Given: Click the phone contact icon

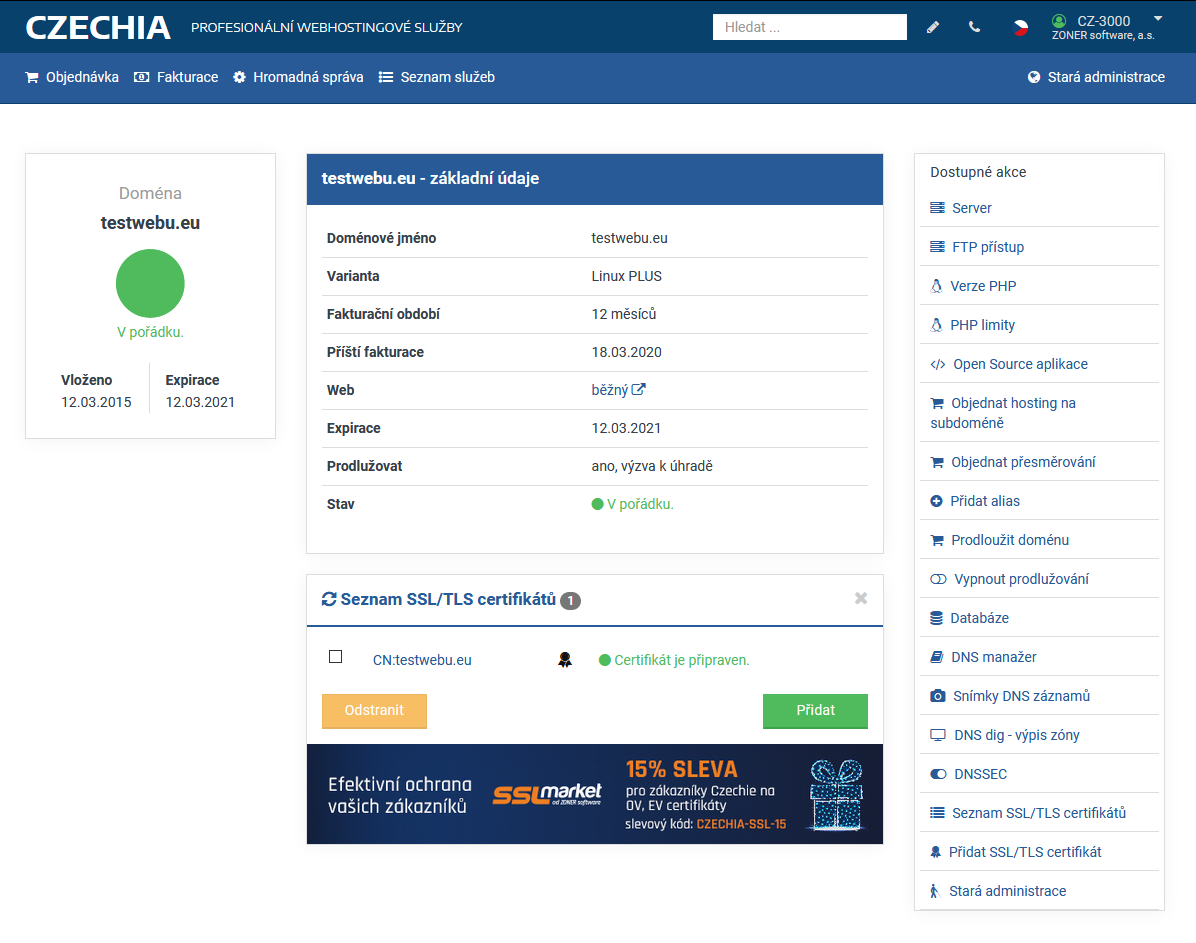Looking at the screenshot, I should point(974,27).
